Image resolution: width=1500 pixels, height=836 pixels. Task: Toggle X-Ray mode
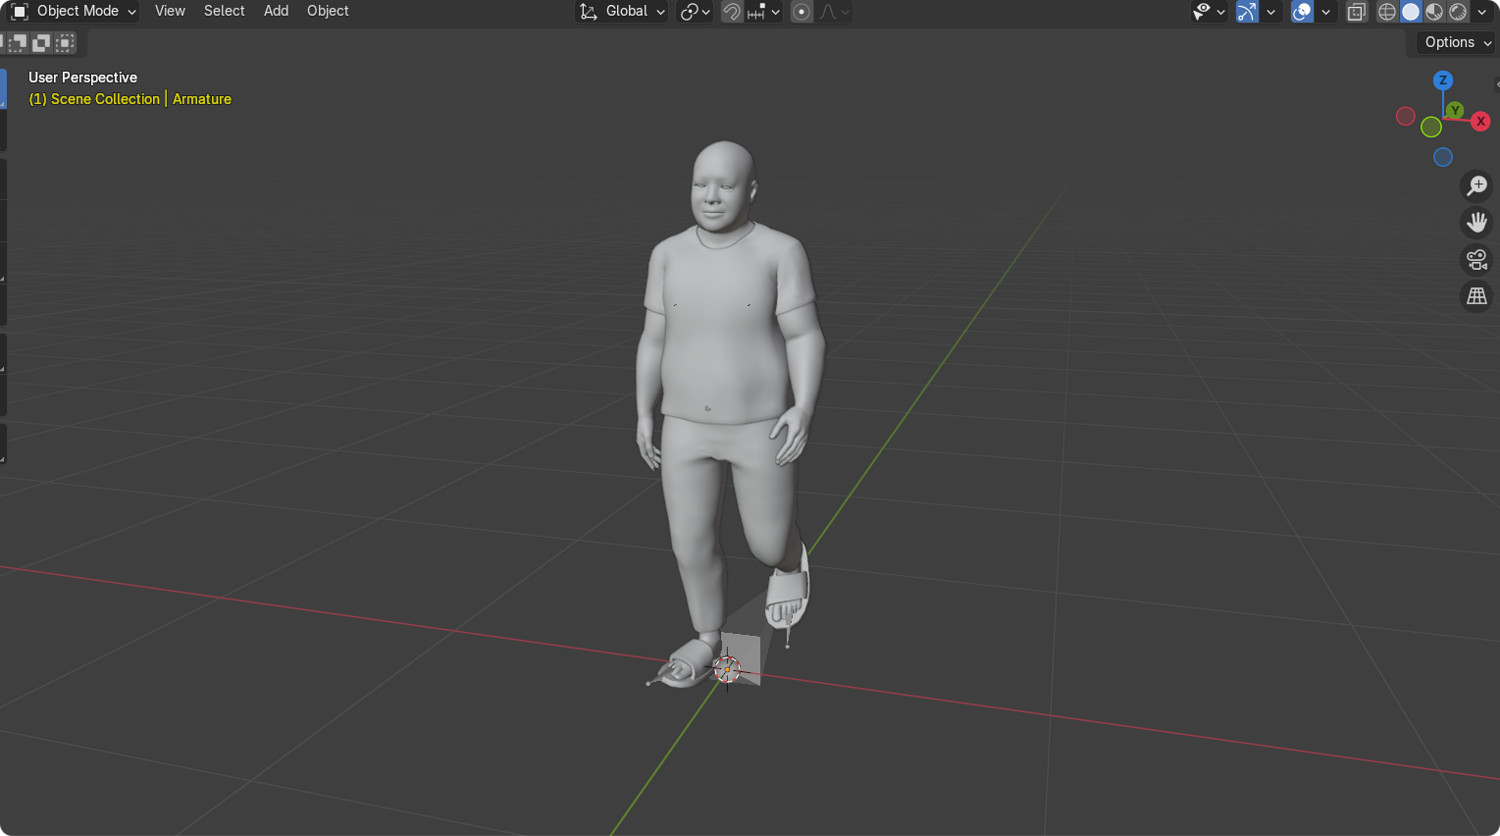click(1357, 12)
